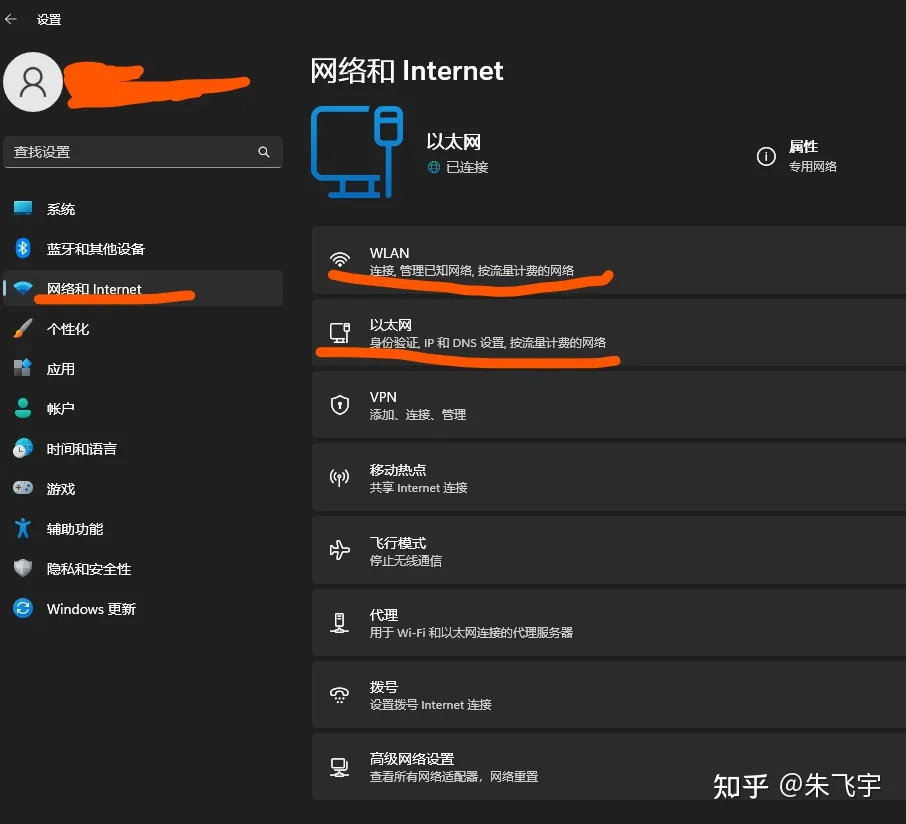Viewport: 906px width, 824px height.
Task: Click the 查找设置 search box
Action: pos(143,151)
